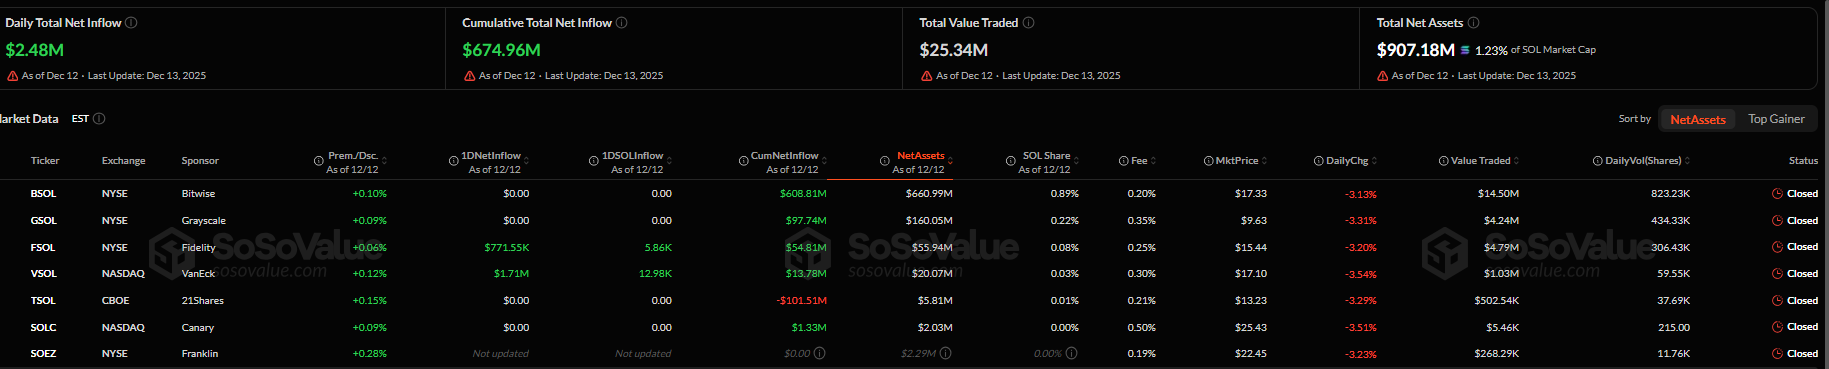
Task: Click the info icon beside SOEZ 0.00%
Action: 1072,353
